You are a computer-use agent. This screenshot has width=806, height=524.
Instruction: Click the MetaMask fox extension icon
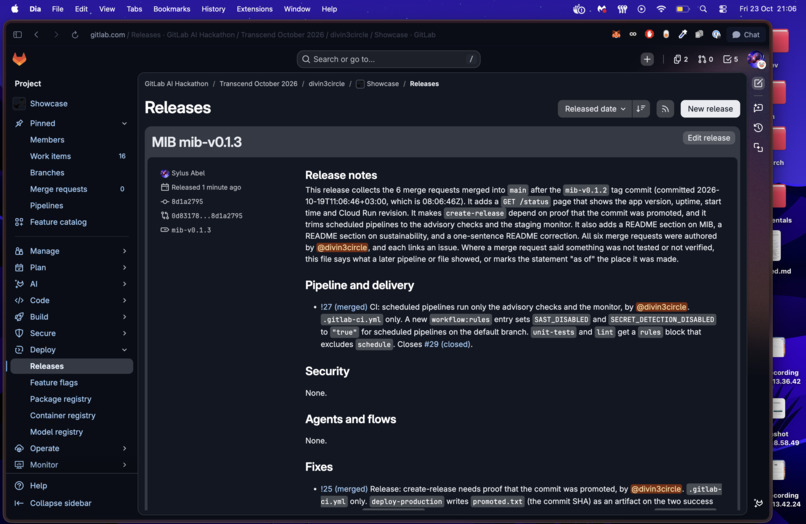pyautogui.click(x=616, y=34)
